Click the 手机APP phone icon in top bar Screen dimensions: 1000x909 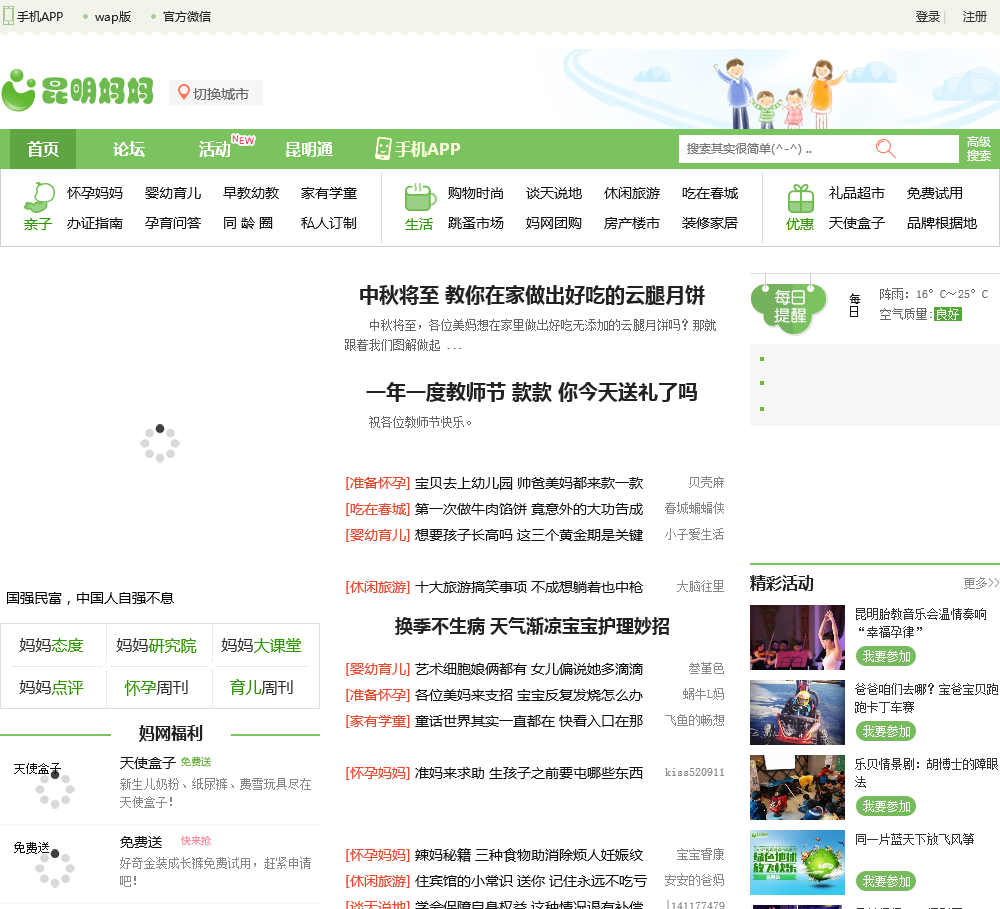point(8,15)
